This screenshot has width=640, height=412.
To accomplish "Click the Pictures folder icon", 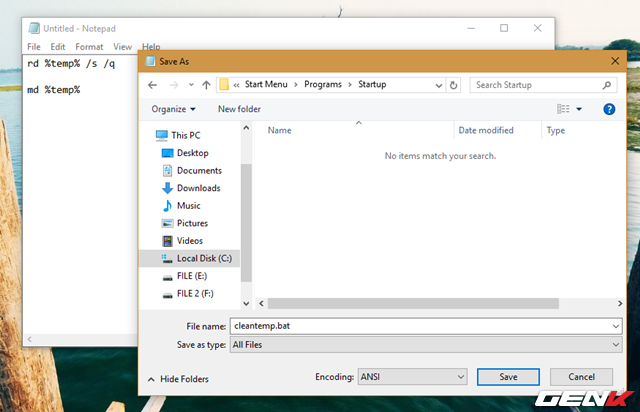I will 167,223.
